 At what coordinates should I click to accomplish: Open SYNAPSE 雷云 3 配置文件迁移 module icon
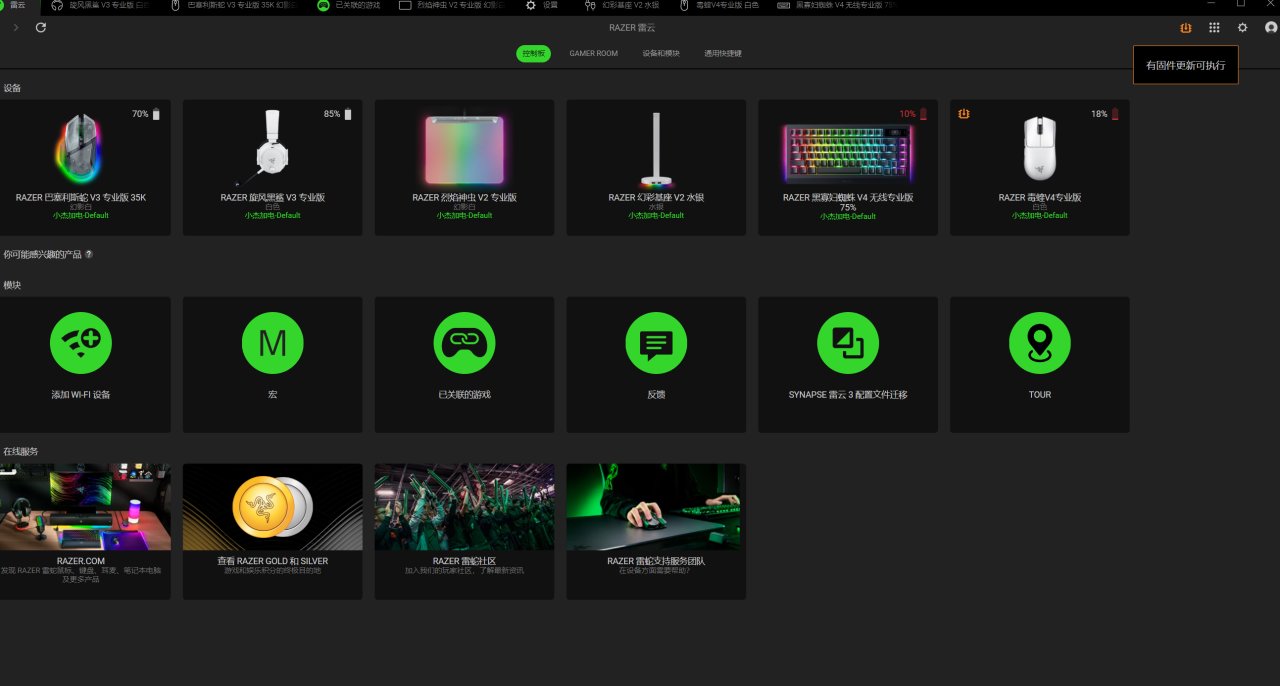848,343
